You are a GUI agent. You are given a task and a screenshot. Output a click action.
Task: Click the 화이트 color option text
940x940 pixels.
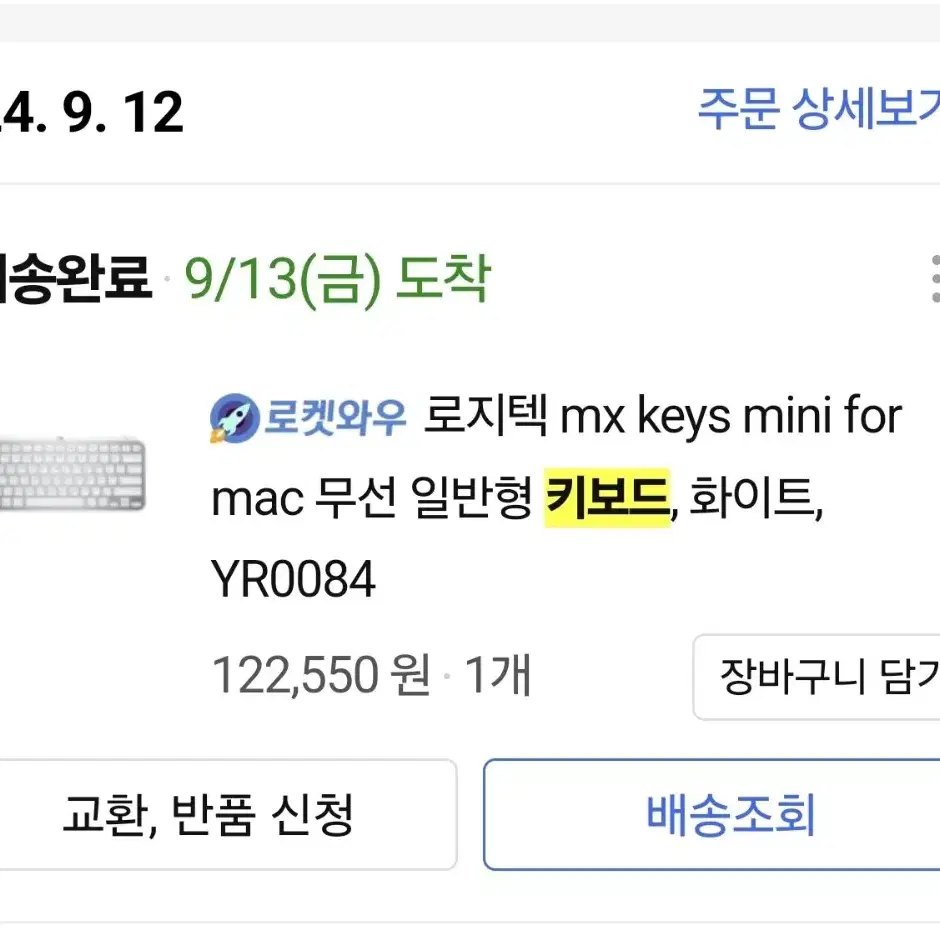pos(755,498)
